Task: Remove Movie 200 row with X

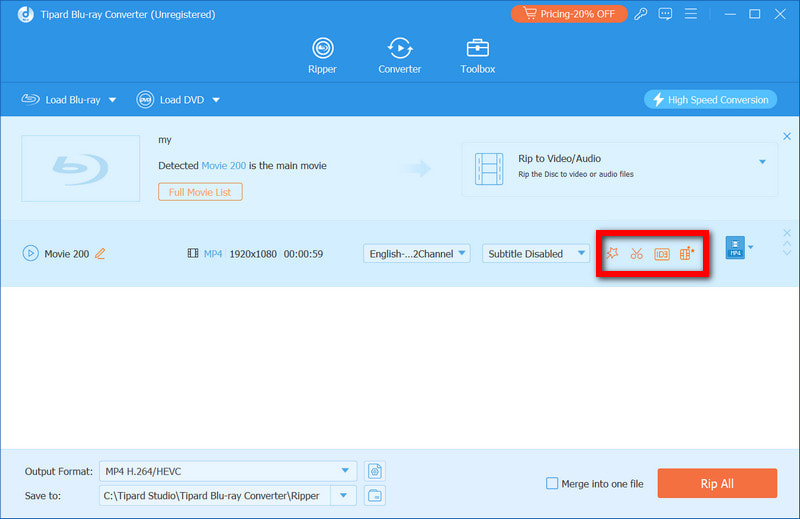Action: click(787, 233)
